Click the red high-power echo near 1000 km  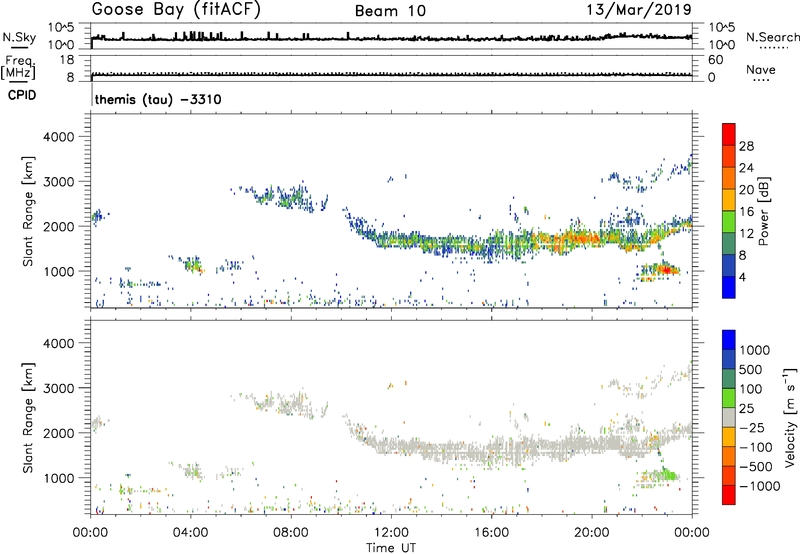click(x=665, y=268)
